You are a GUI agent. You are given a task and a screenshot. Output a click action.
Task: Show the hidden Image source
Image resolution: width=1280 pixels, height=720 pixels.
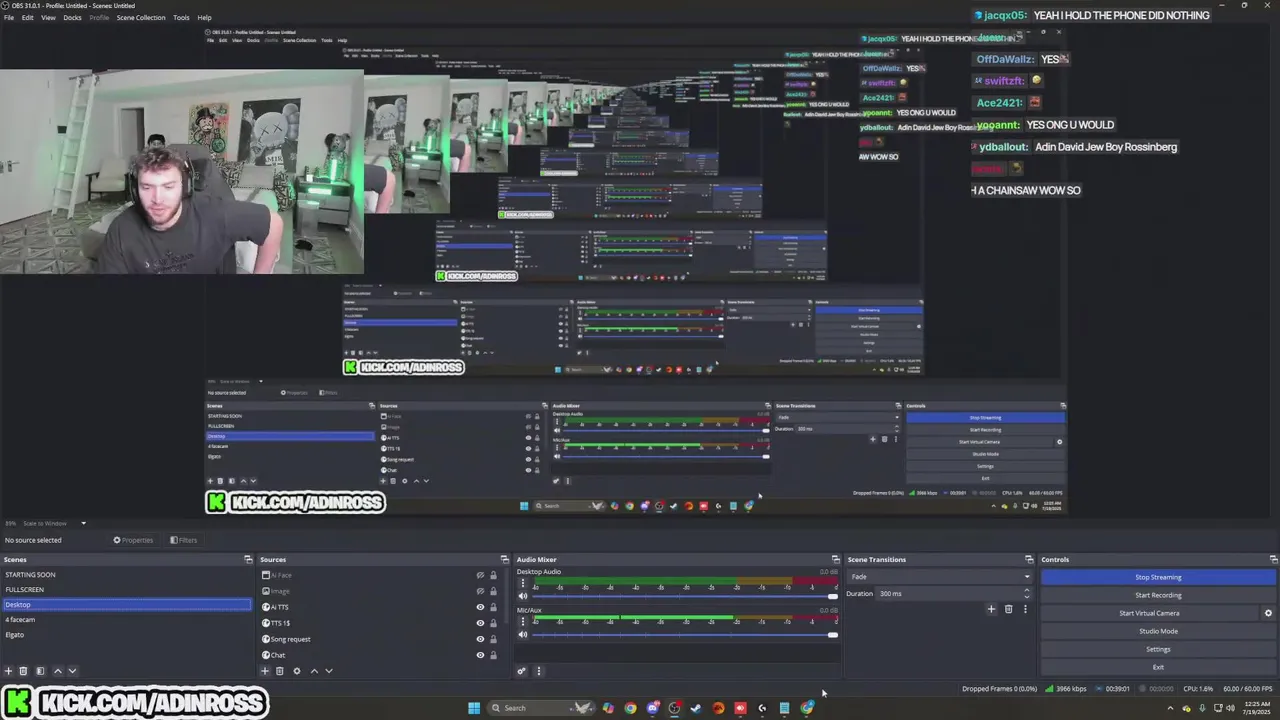tap(480, 591)
